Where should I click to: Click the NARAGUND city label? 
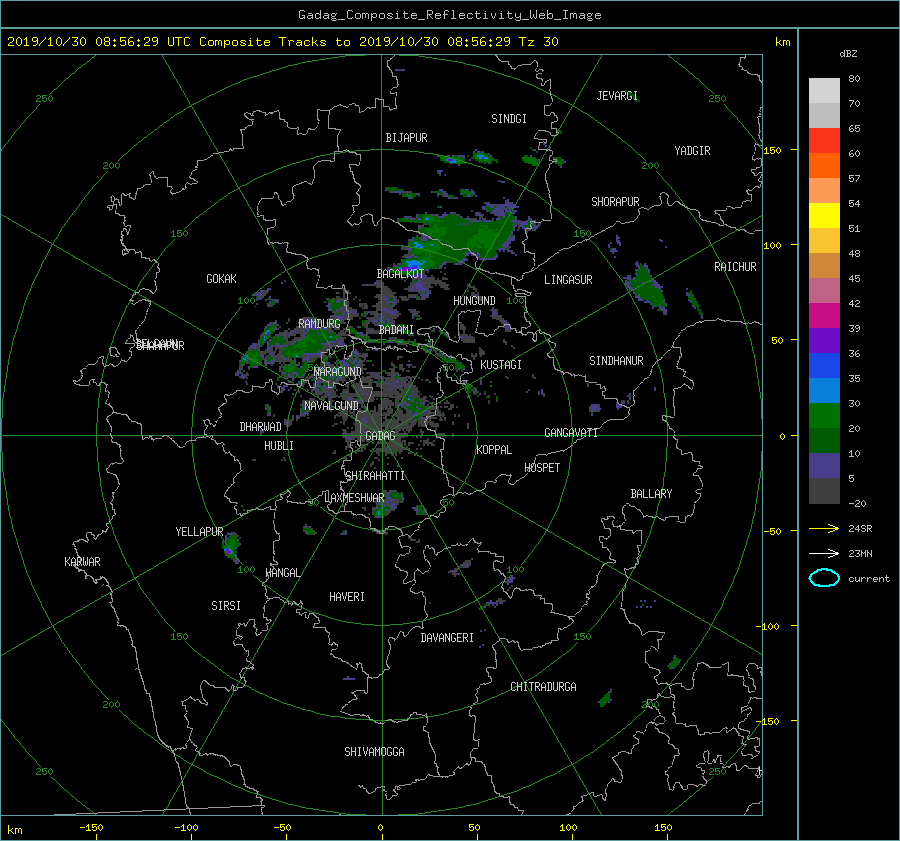338,372
